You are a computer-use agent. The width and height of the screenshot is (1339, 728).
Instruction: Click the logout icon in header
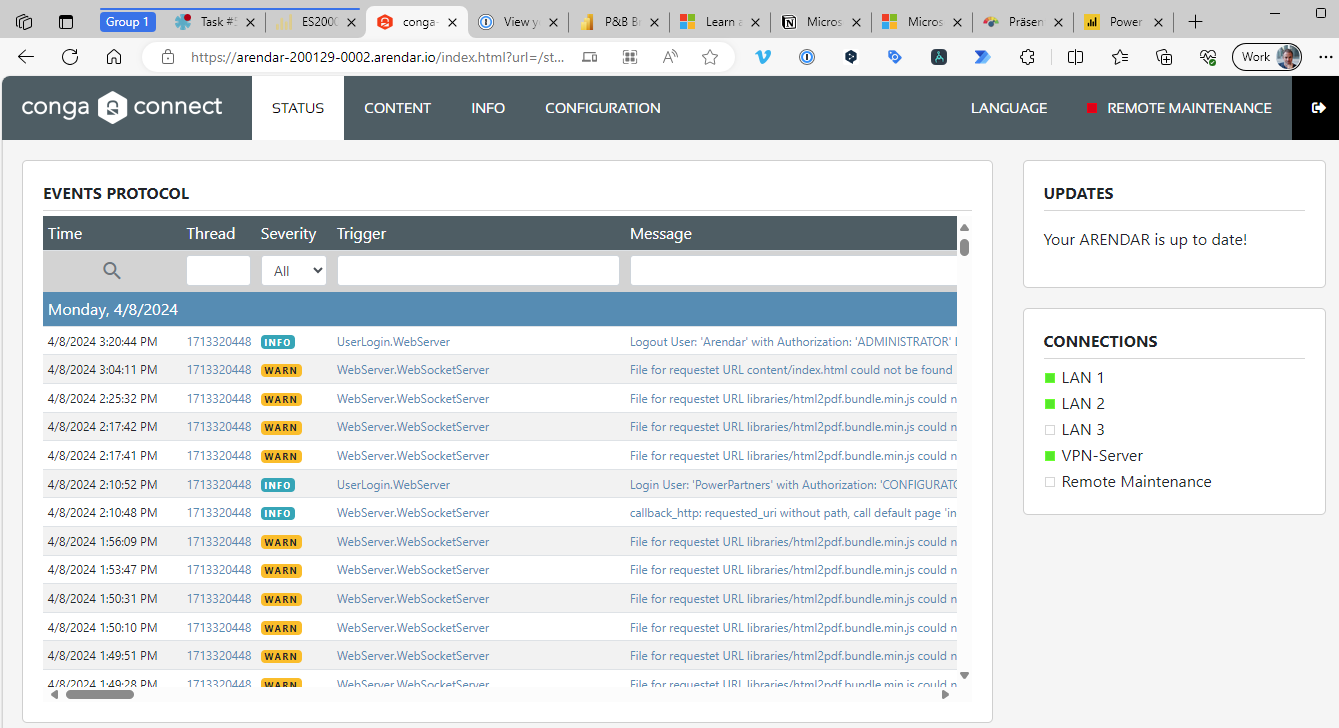click(x=1318, y=108)
